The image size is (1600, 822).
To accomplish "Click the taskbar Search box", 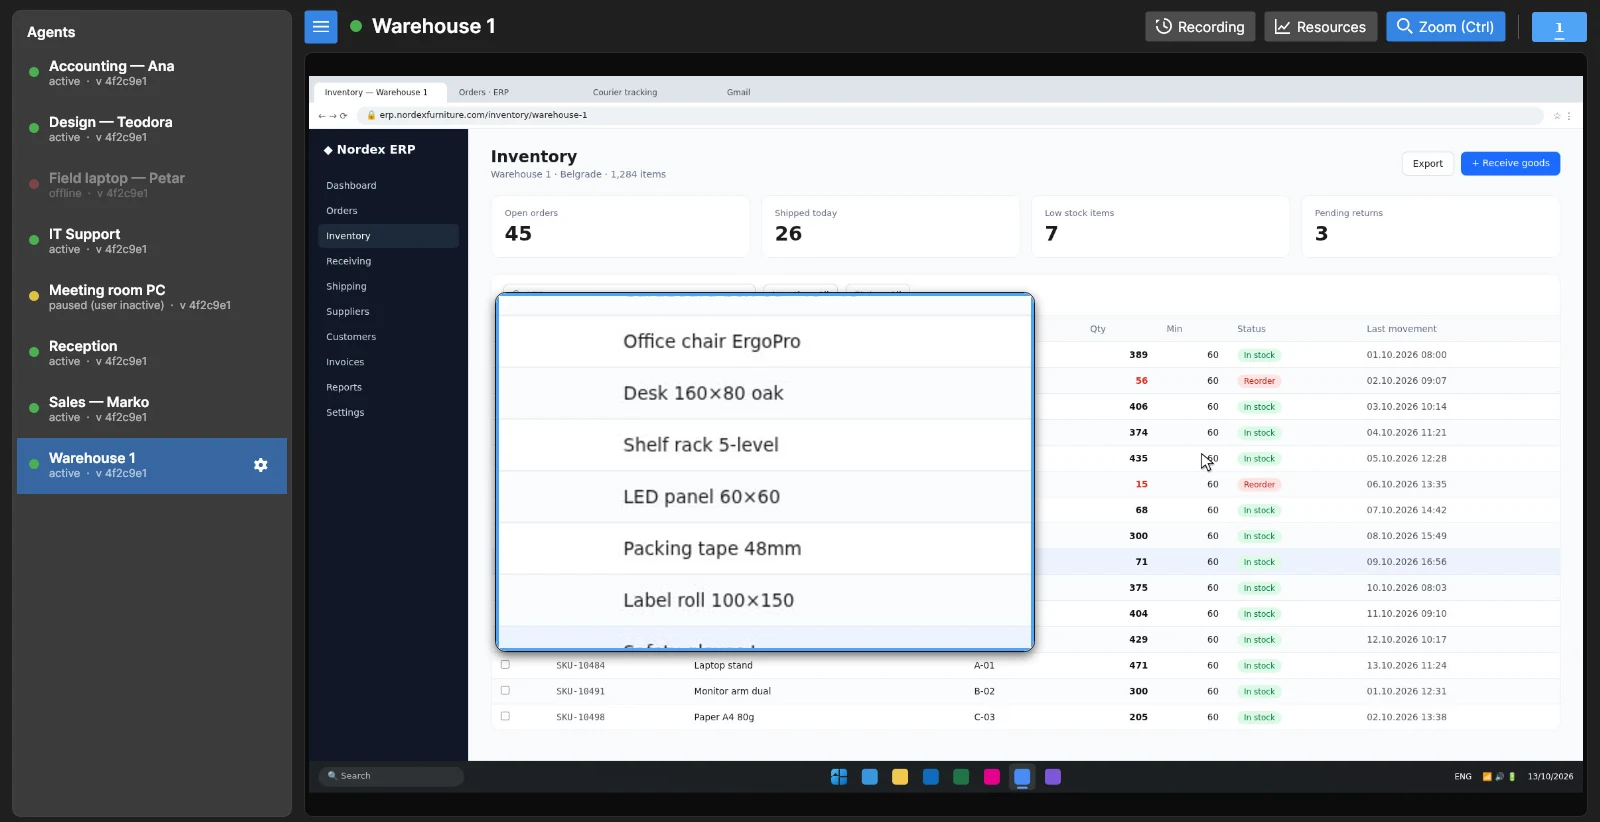I will [x=391, y=776].
